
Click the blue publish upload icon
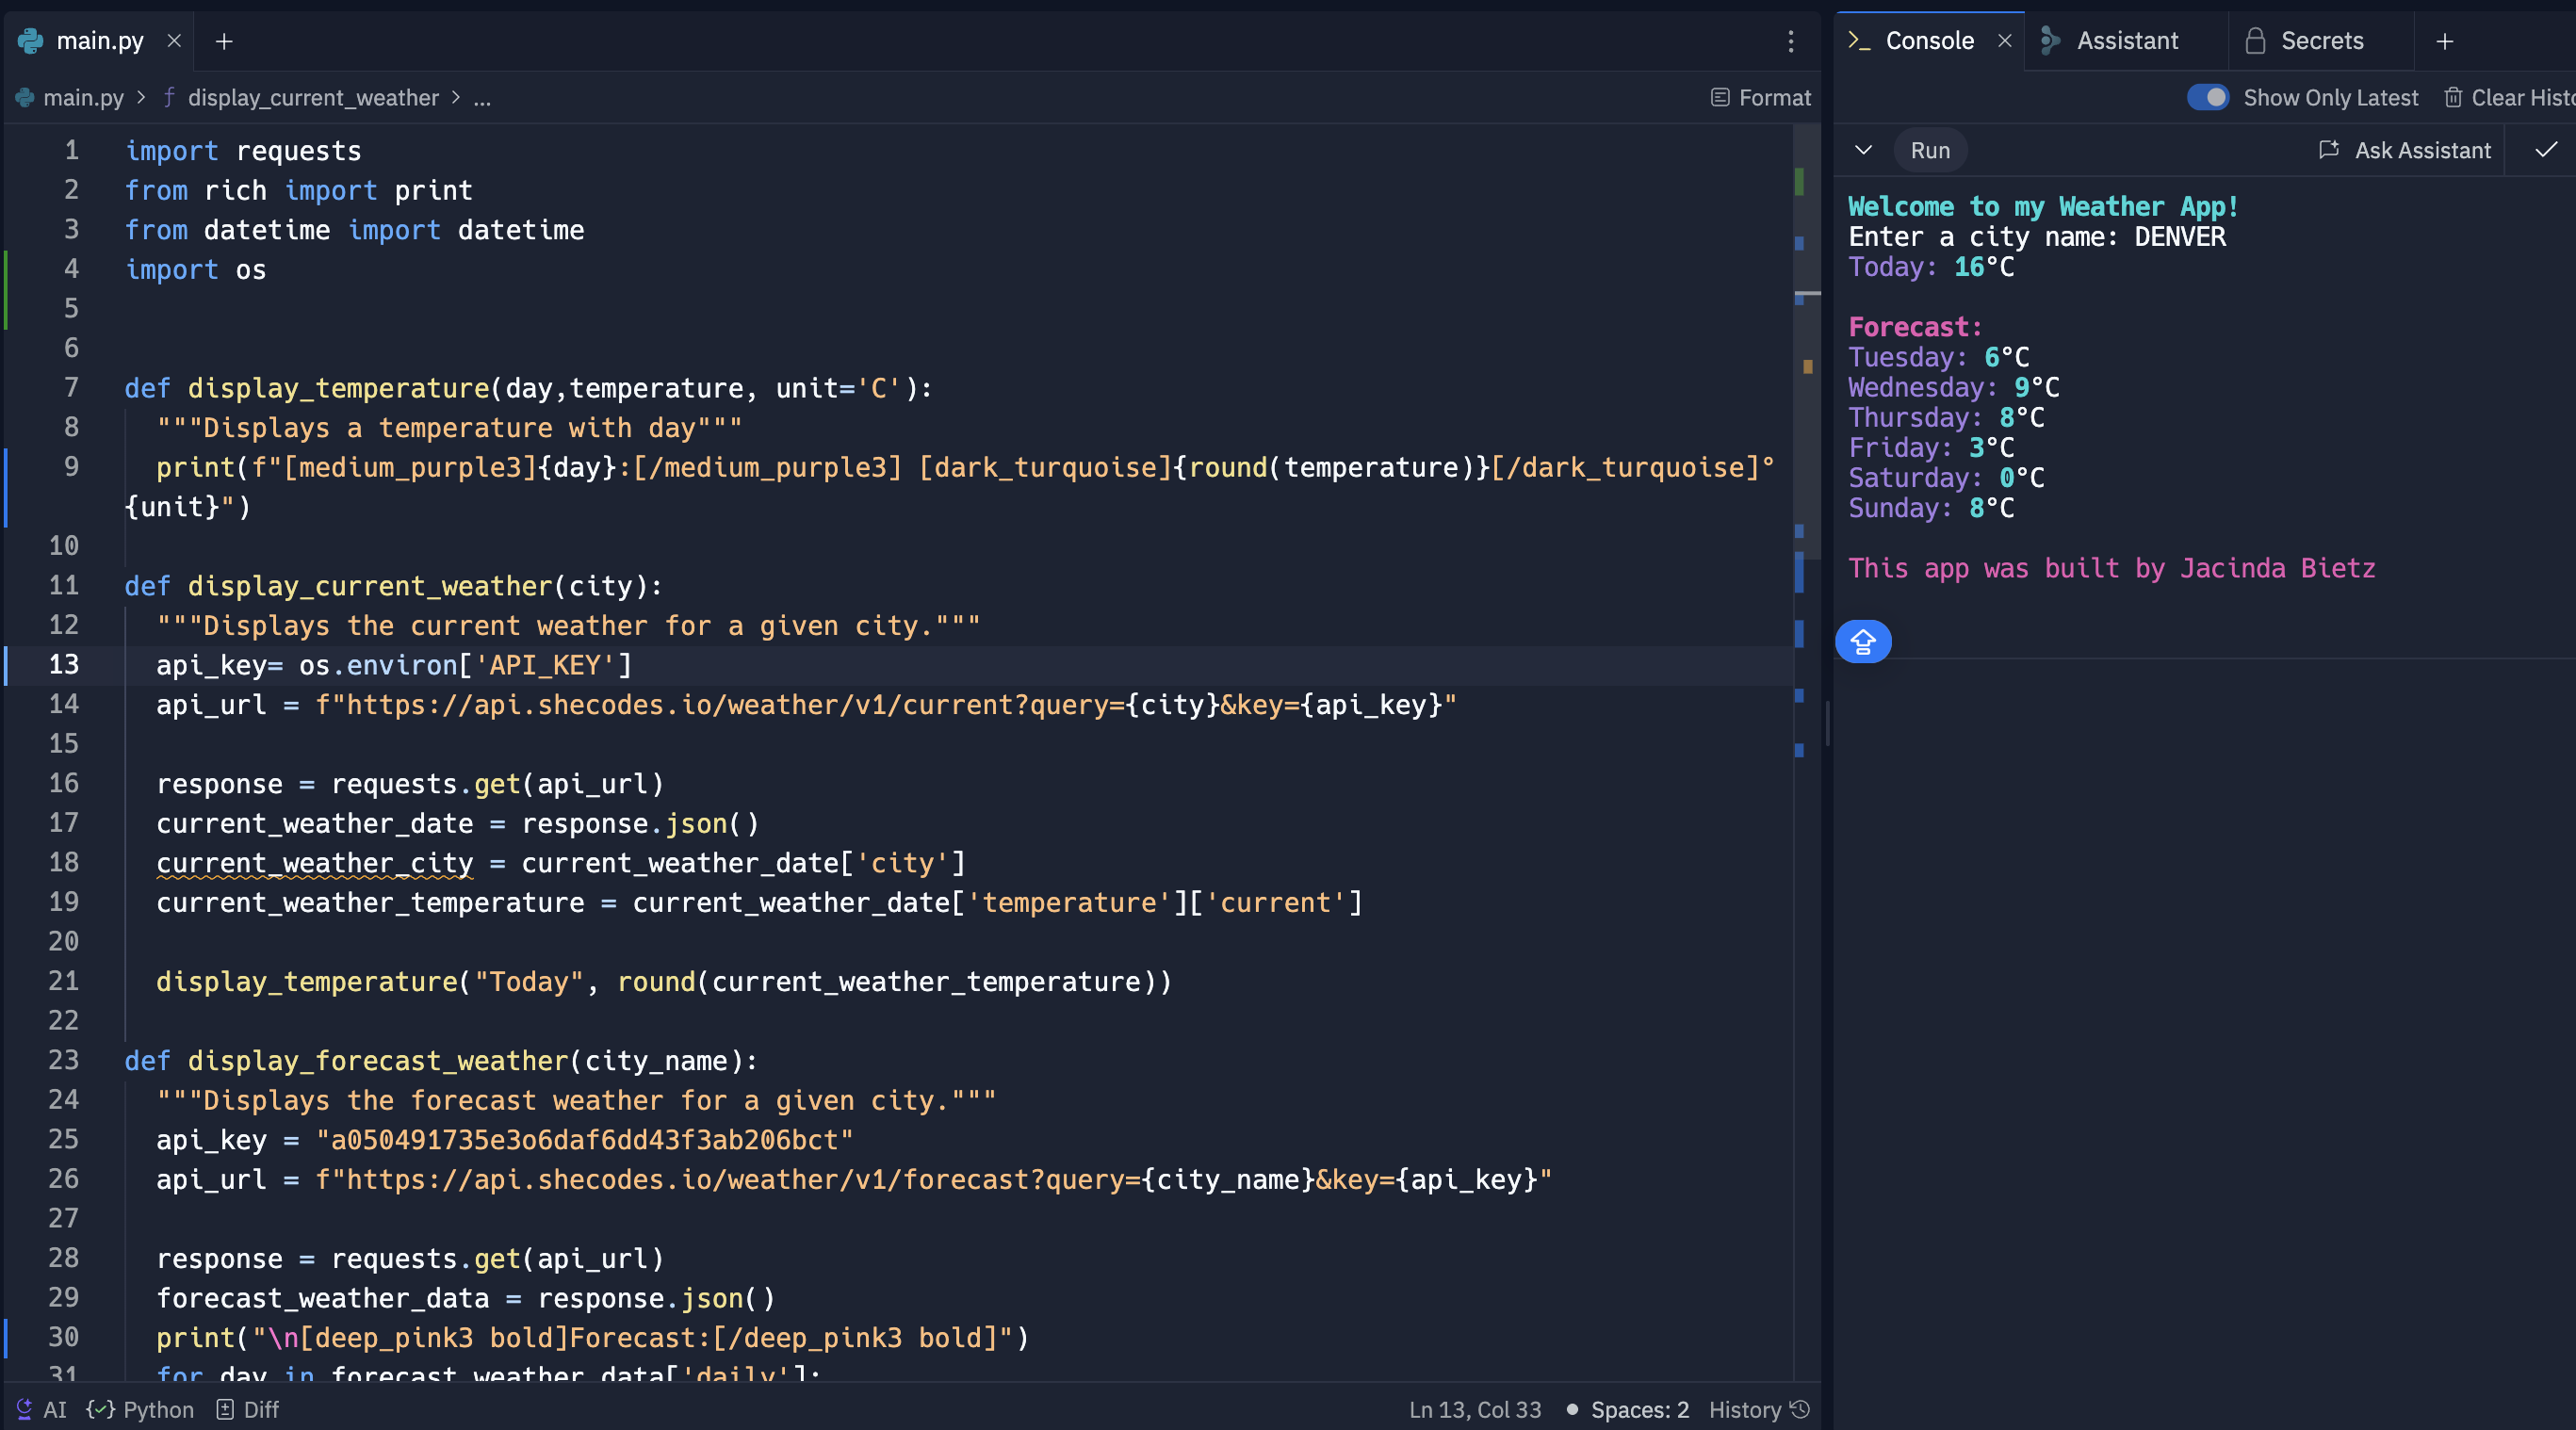(x=1862, y=642)
